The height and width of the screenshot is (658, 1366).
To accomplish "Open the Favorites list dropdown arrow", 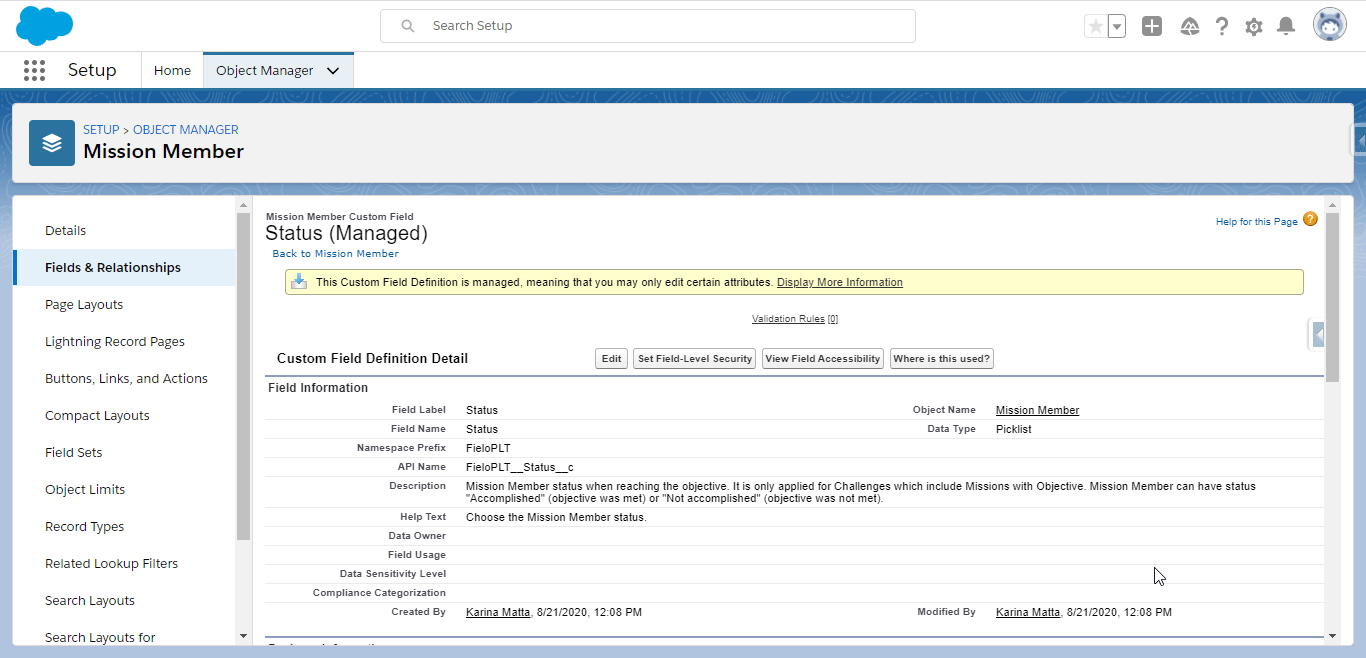I will (x=1117, y=26).
